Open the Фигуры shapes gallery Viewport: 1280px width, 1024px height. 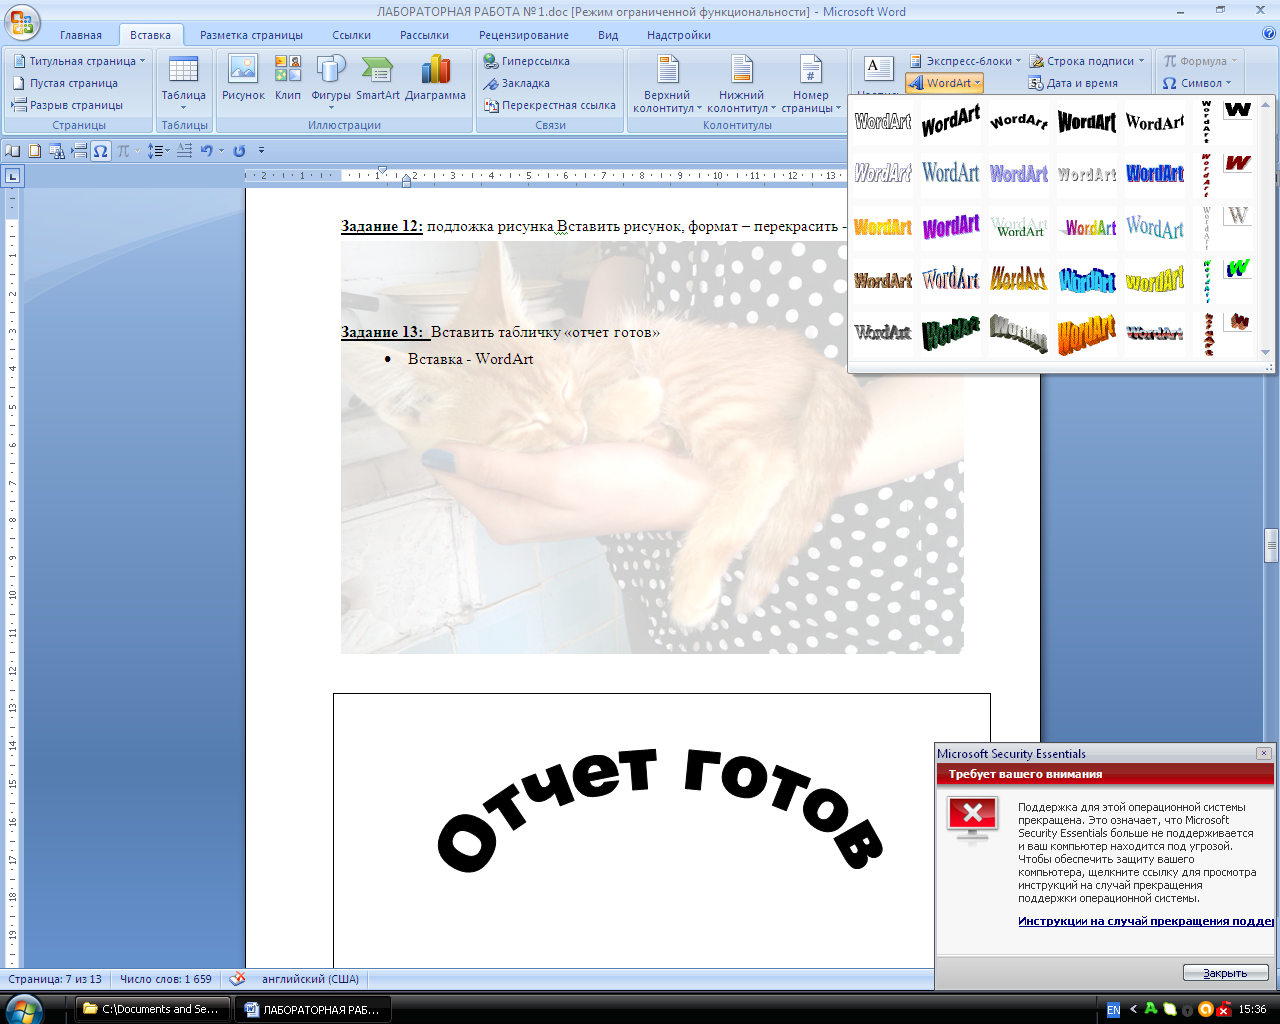pos(331,80)
